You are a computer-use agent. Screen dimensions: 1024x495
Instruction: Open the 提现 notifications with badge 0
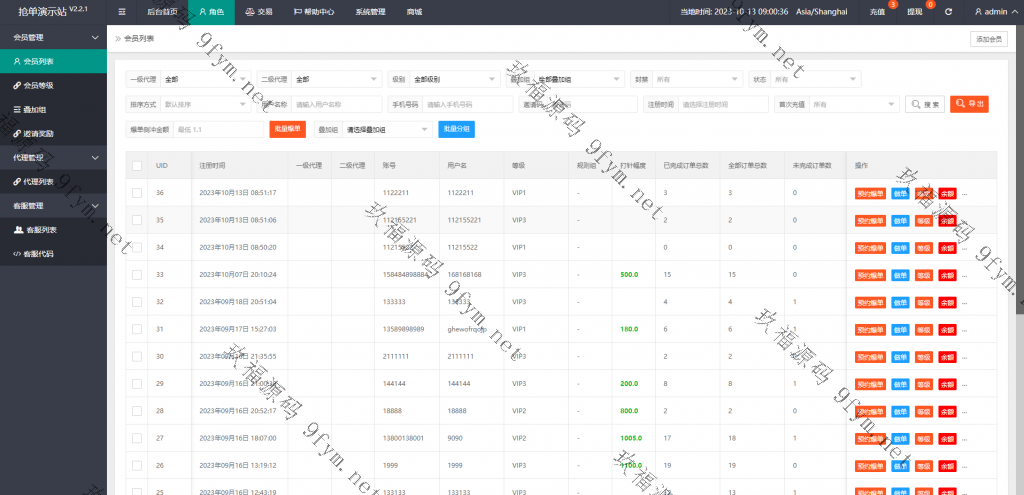915,12
